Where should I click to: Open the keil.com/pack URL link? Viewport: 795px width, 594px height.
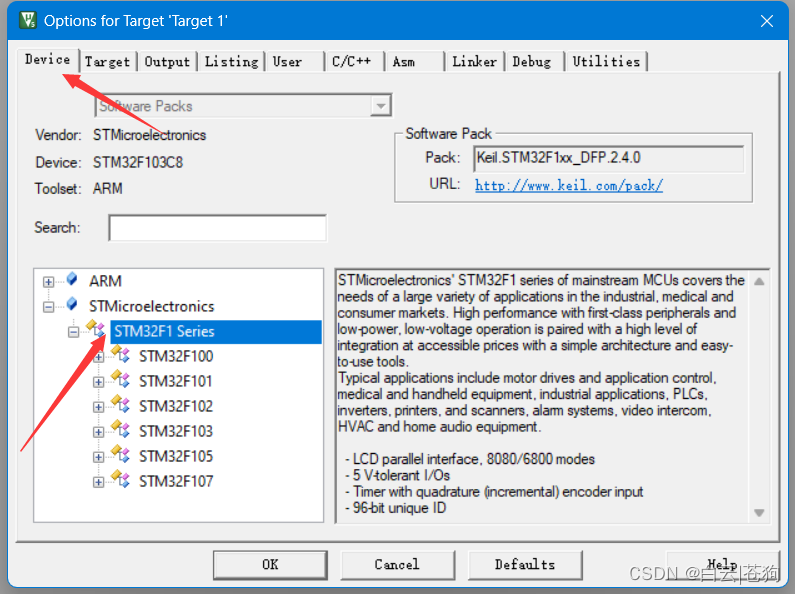click(569, 185)
